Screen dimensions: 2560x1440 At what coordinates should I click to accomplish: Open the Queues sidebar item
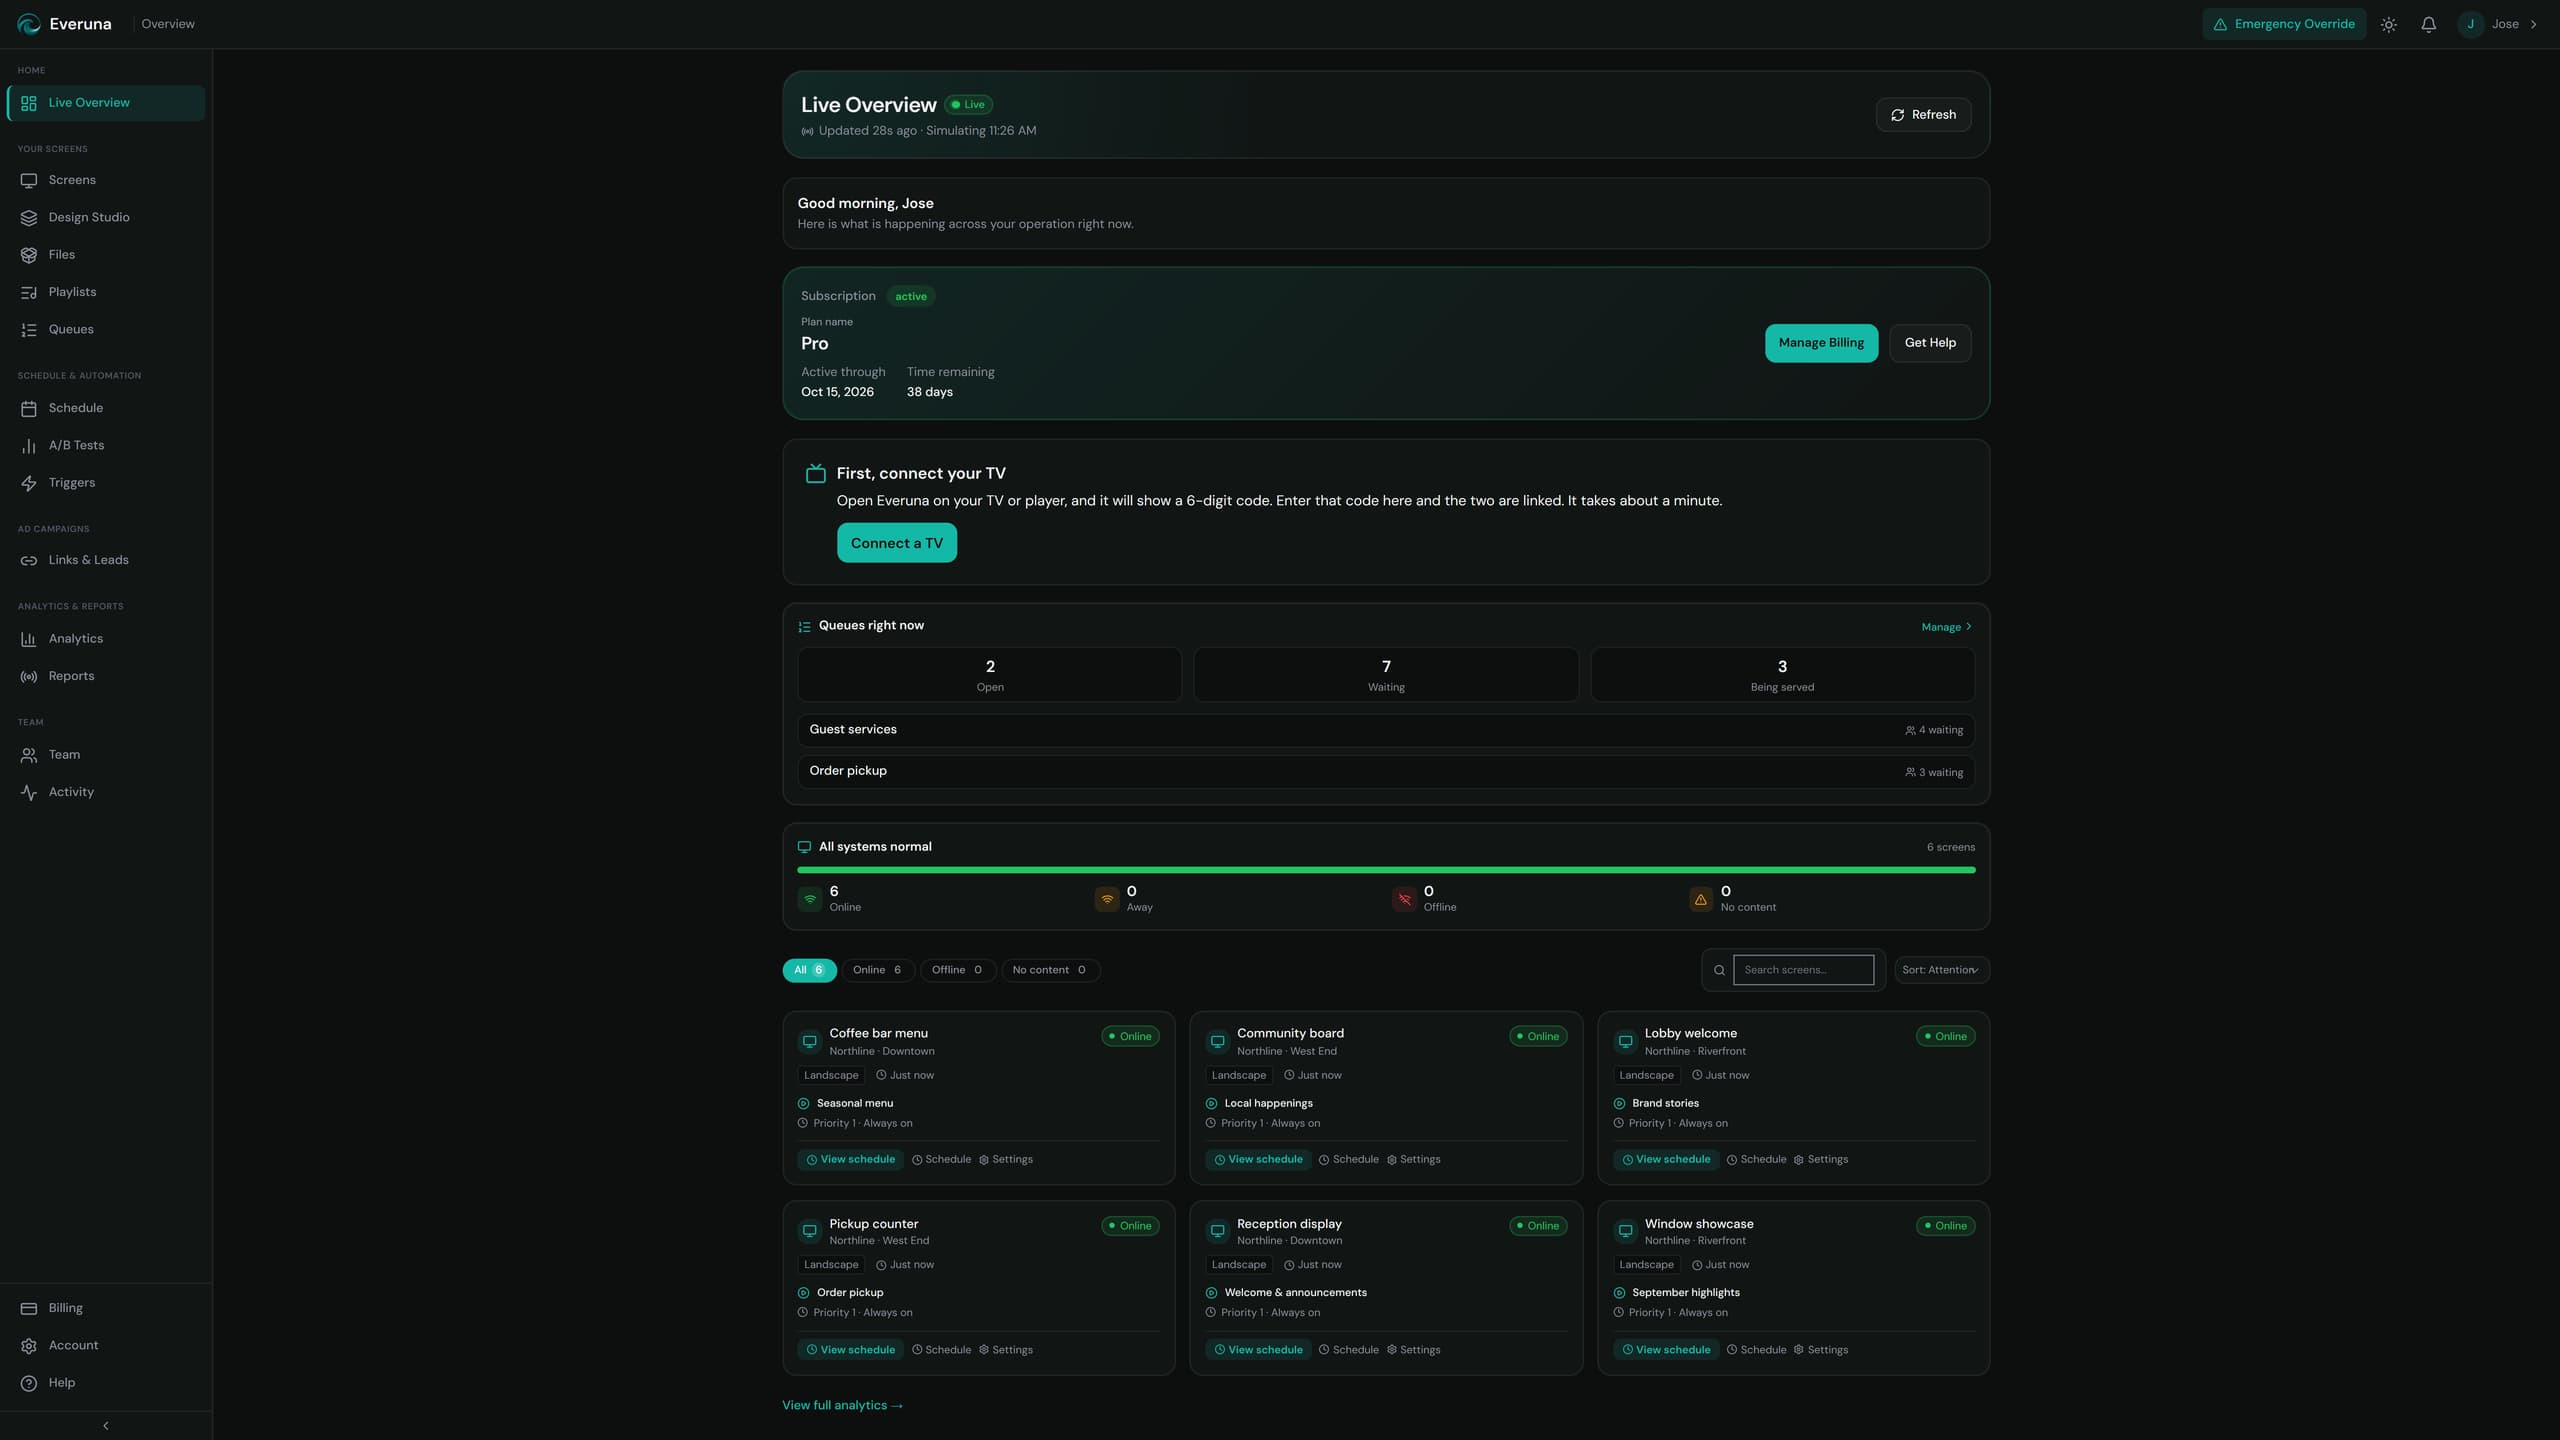(x=105, y=329)
